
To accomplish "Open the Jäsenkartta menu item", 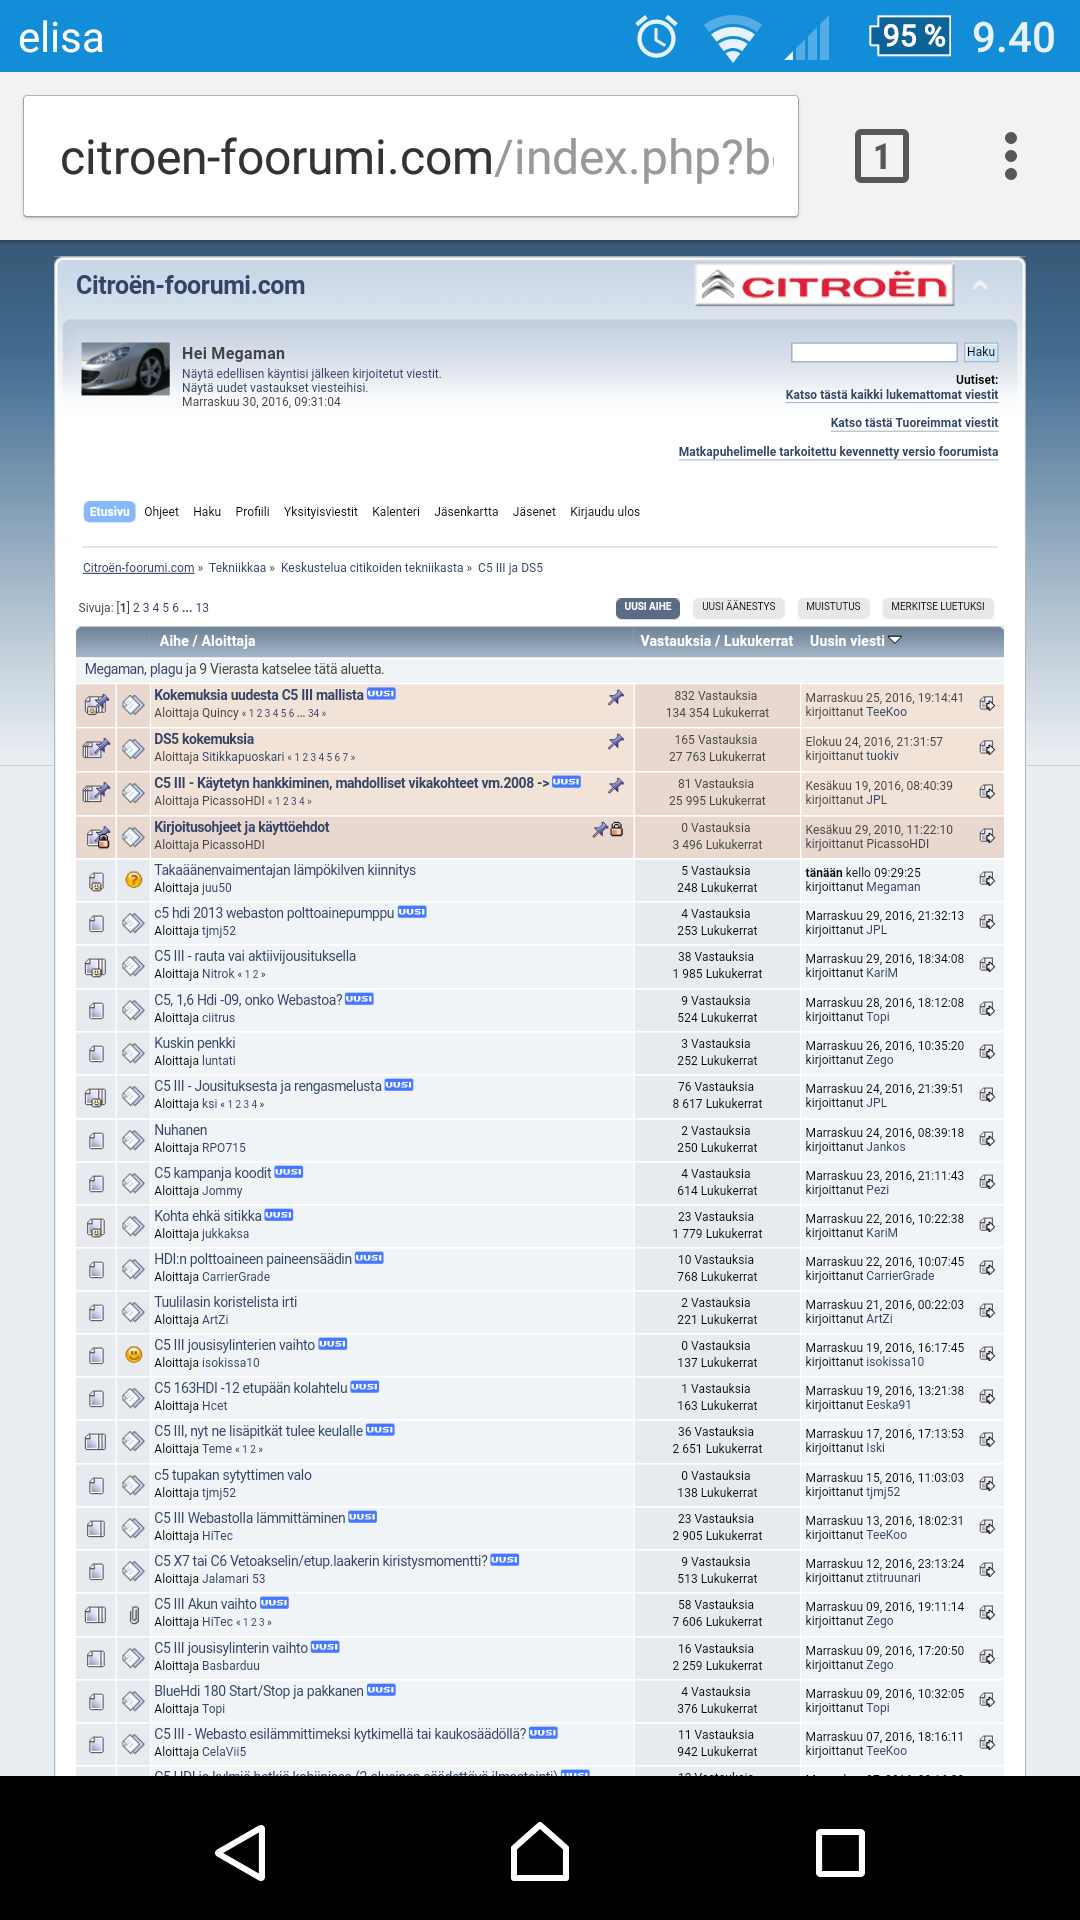I will click(x=466, y=512).
